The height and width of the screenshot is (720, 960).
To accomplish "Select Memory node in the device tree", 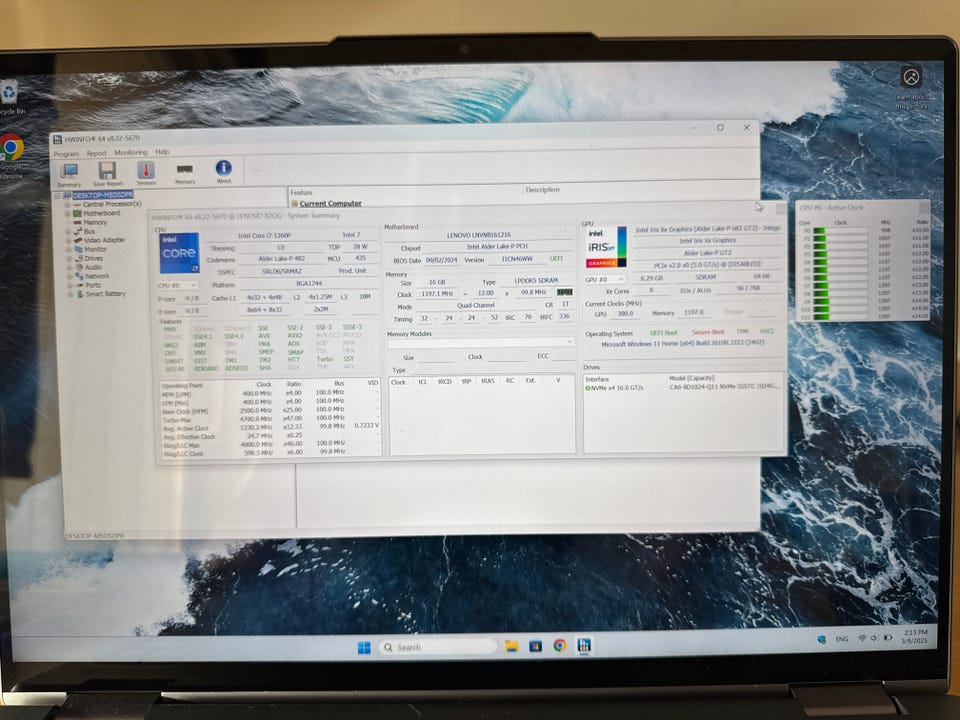I will click(95, 222).
